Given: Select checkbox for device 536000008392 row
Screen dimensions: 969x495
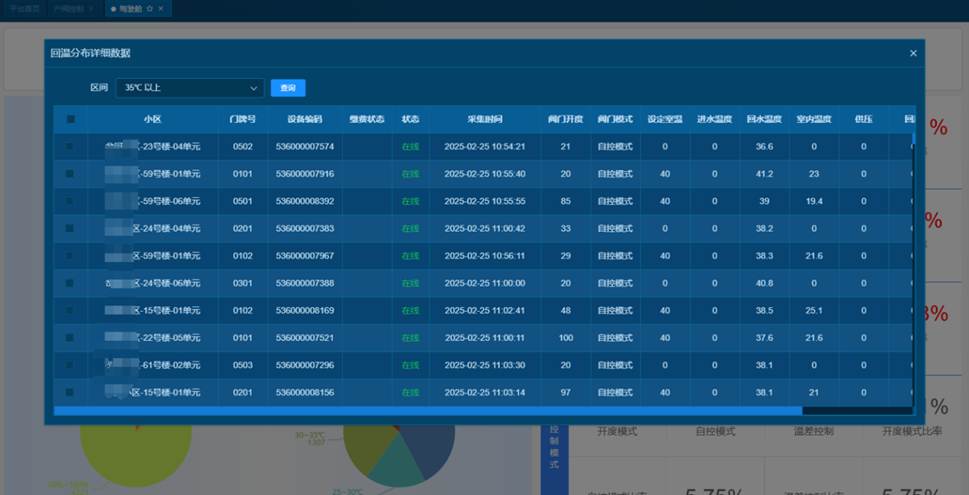Looking at the screenshot, I should tap(70, 201).
